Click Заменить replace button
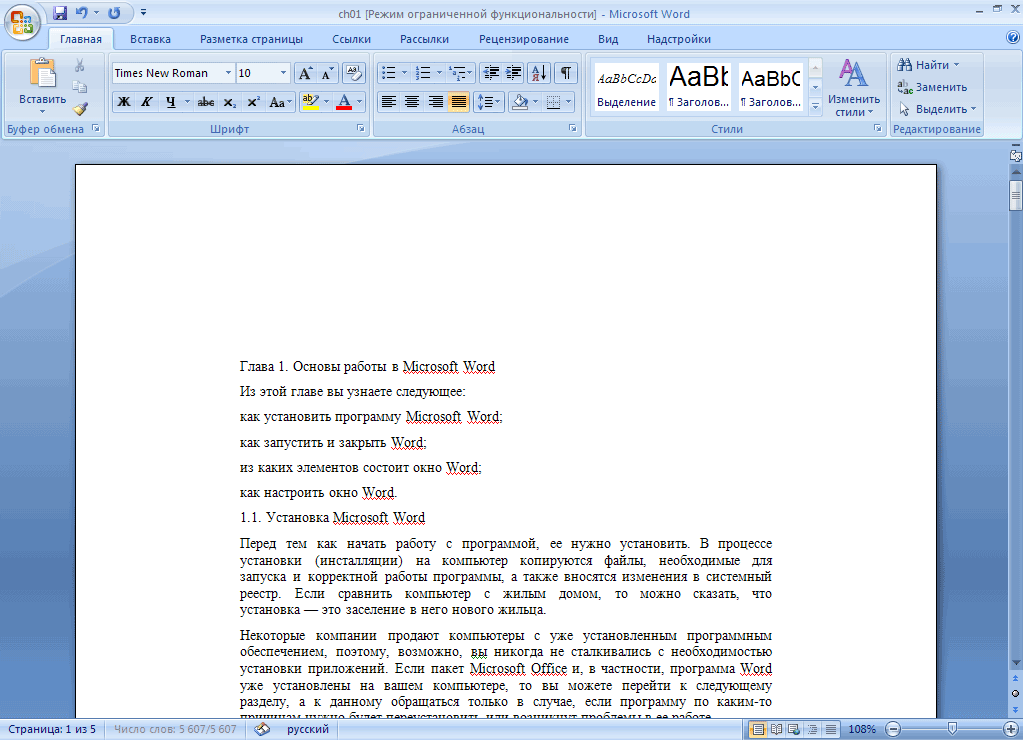The height and width of the screenshot is (740, 1023). 933,87
